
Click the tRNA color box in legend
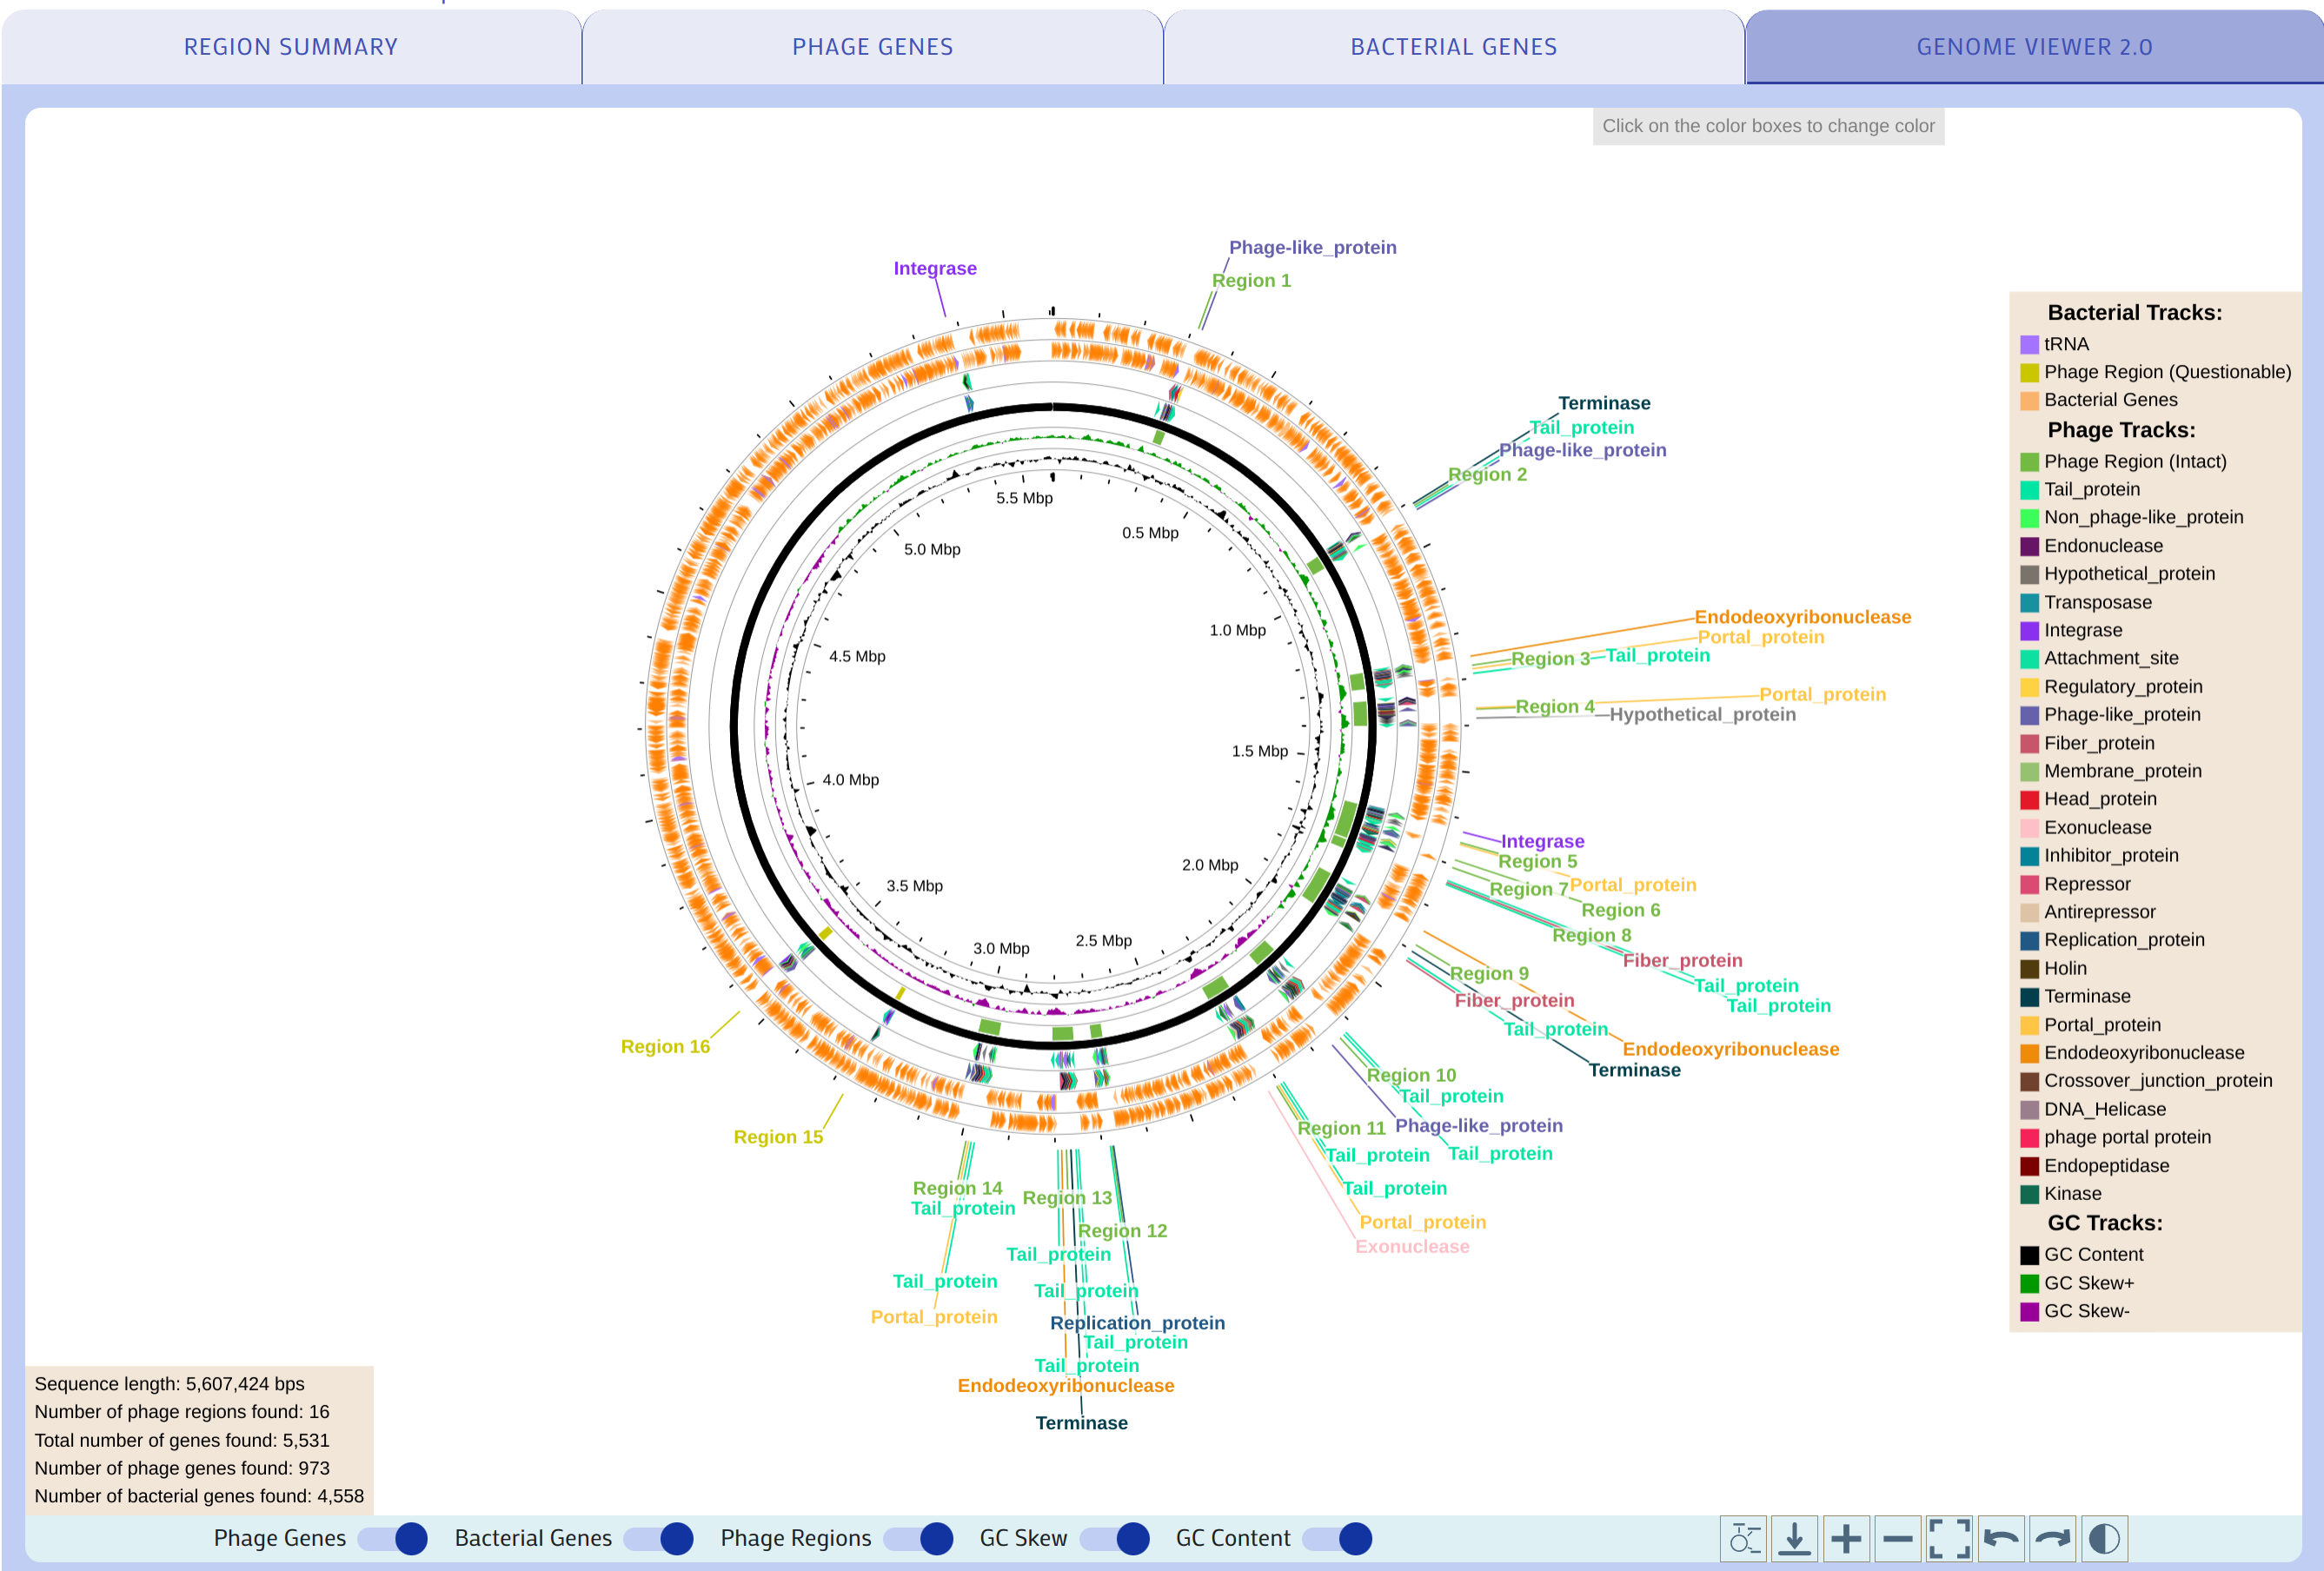[2029, 345]
